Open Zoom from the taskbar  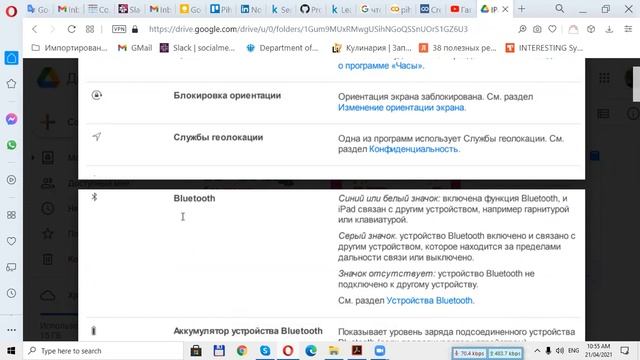(x=380, y=351)
